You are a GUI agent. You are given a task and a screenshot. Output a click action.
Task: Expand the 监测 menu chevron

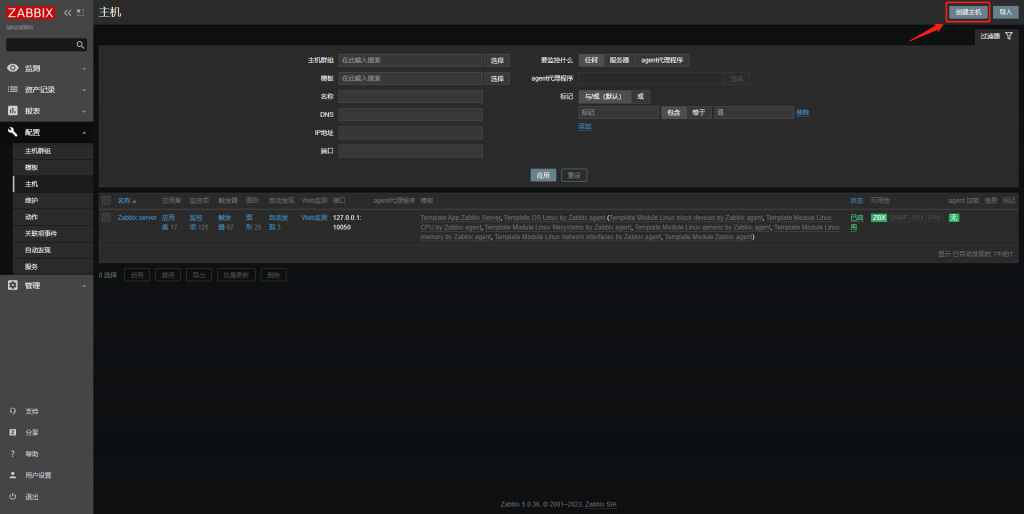pyautogui.click(x=84, y=69)
